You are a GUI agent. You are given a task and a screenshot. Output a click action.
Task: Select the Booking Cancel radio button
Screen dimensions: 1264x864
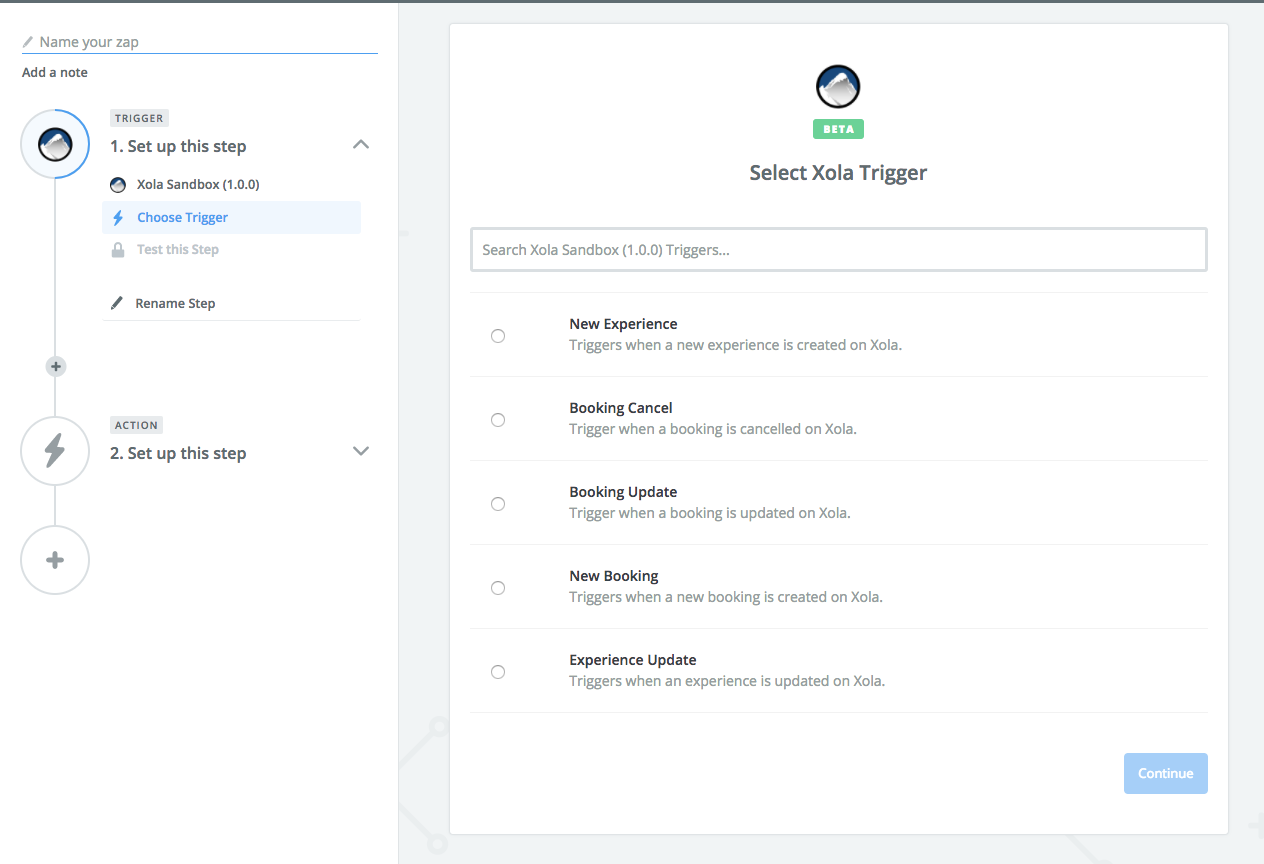point(498,420)
